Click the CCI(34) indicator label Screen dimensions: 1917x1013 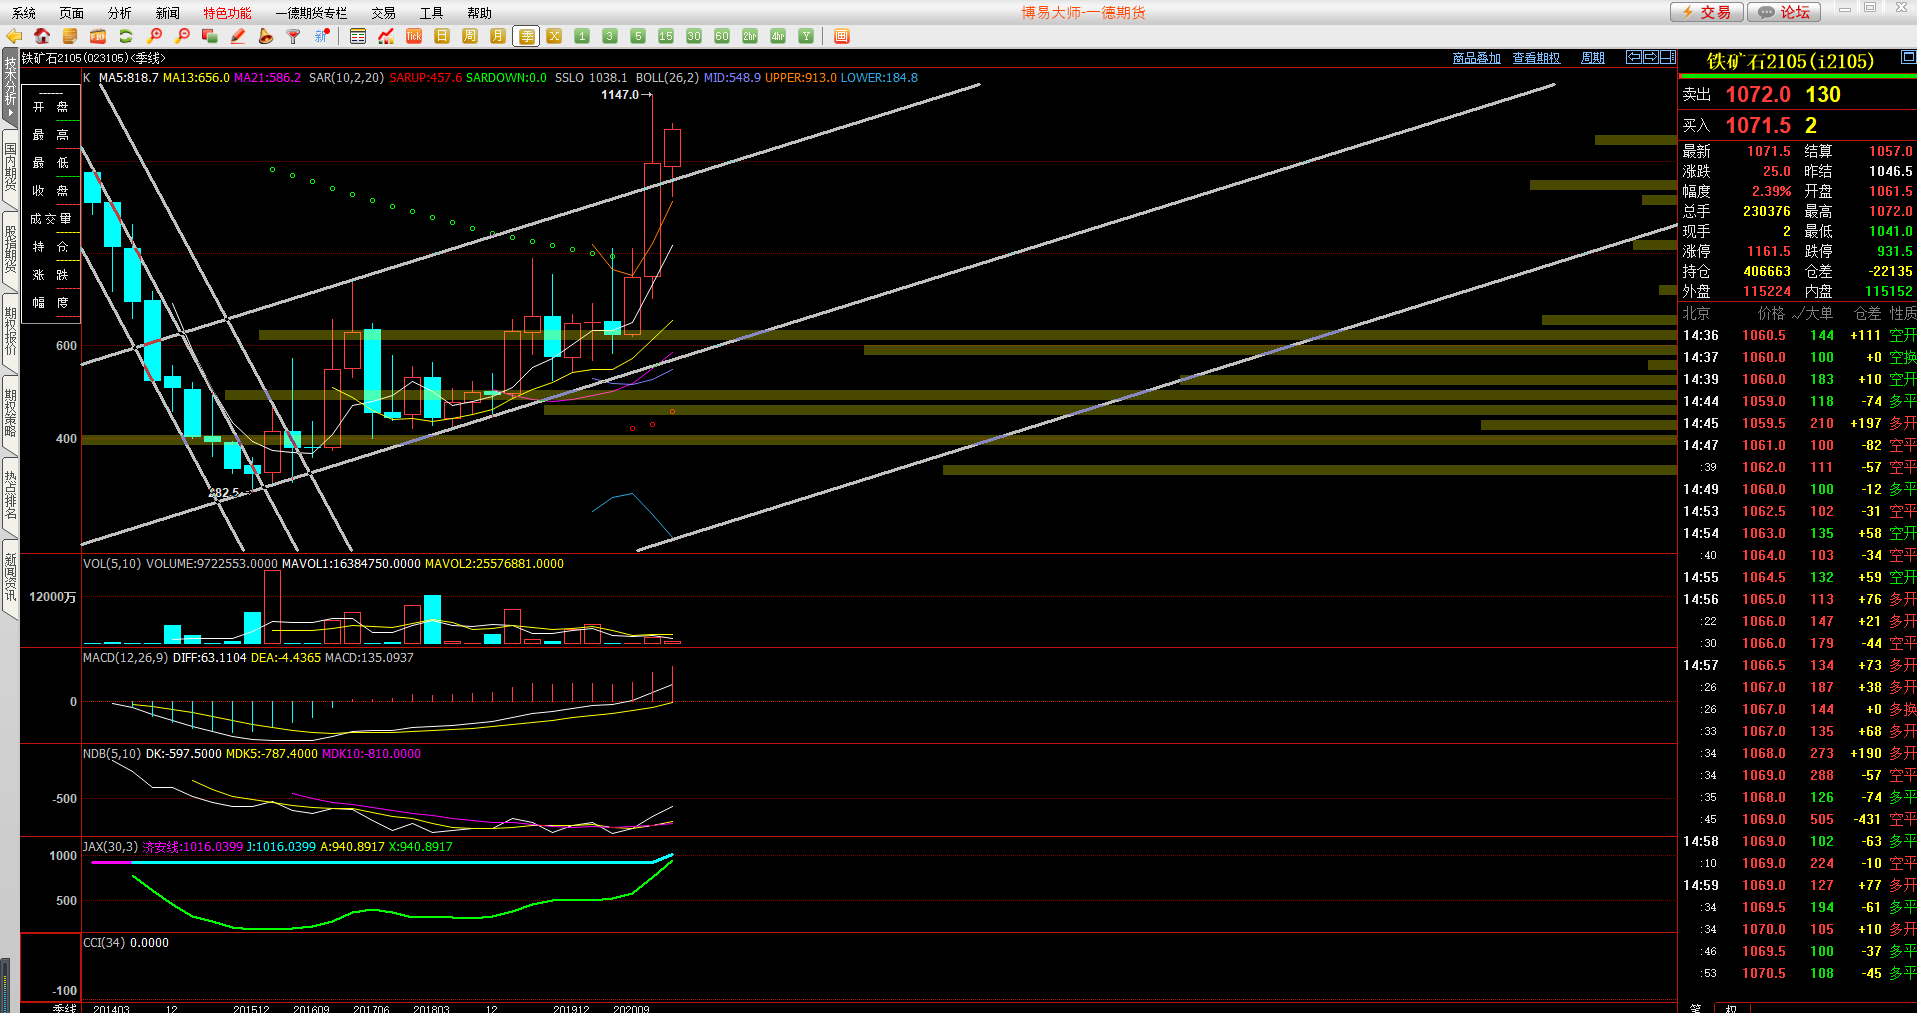coord(104,943)
